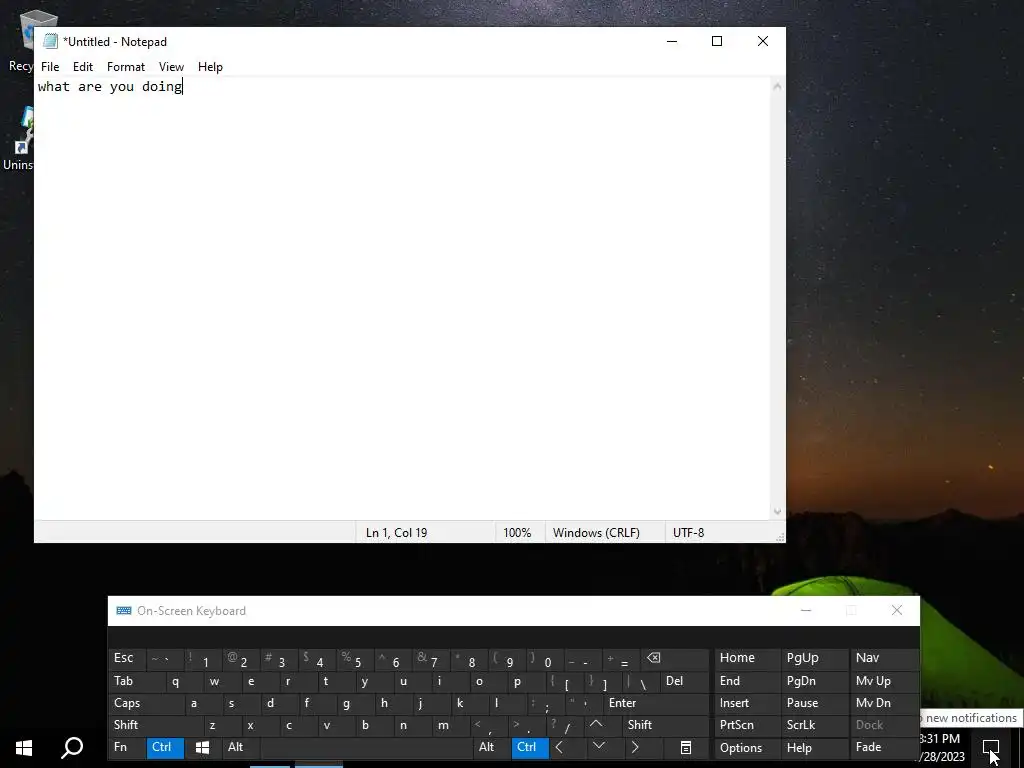Open the Edit menu in Notepad
Screen dimensions: 1024x768
[82, 67]
